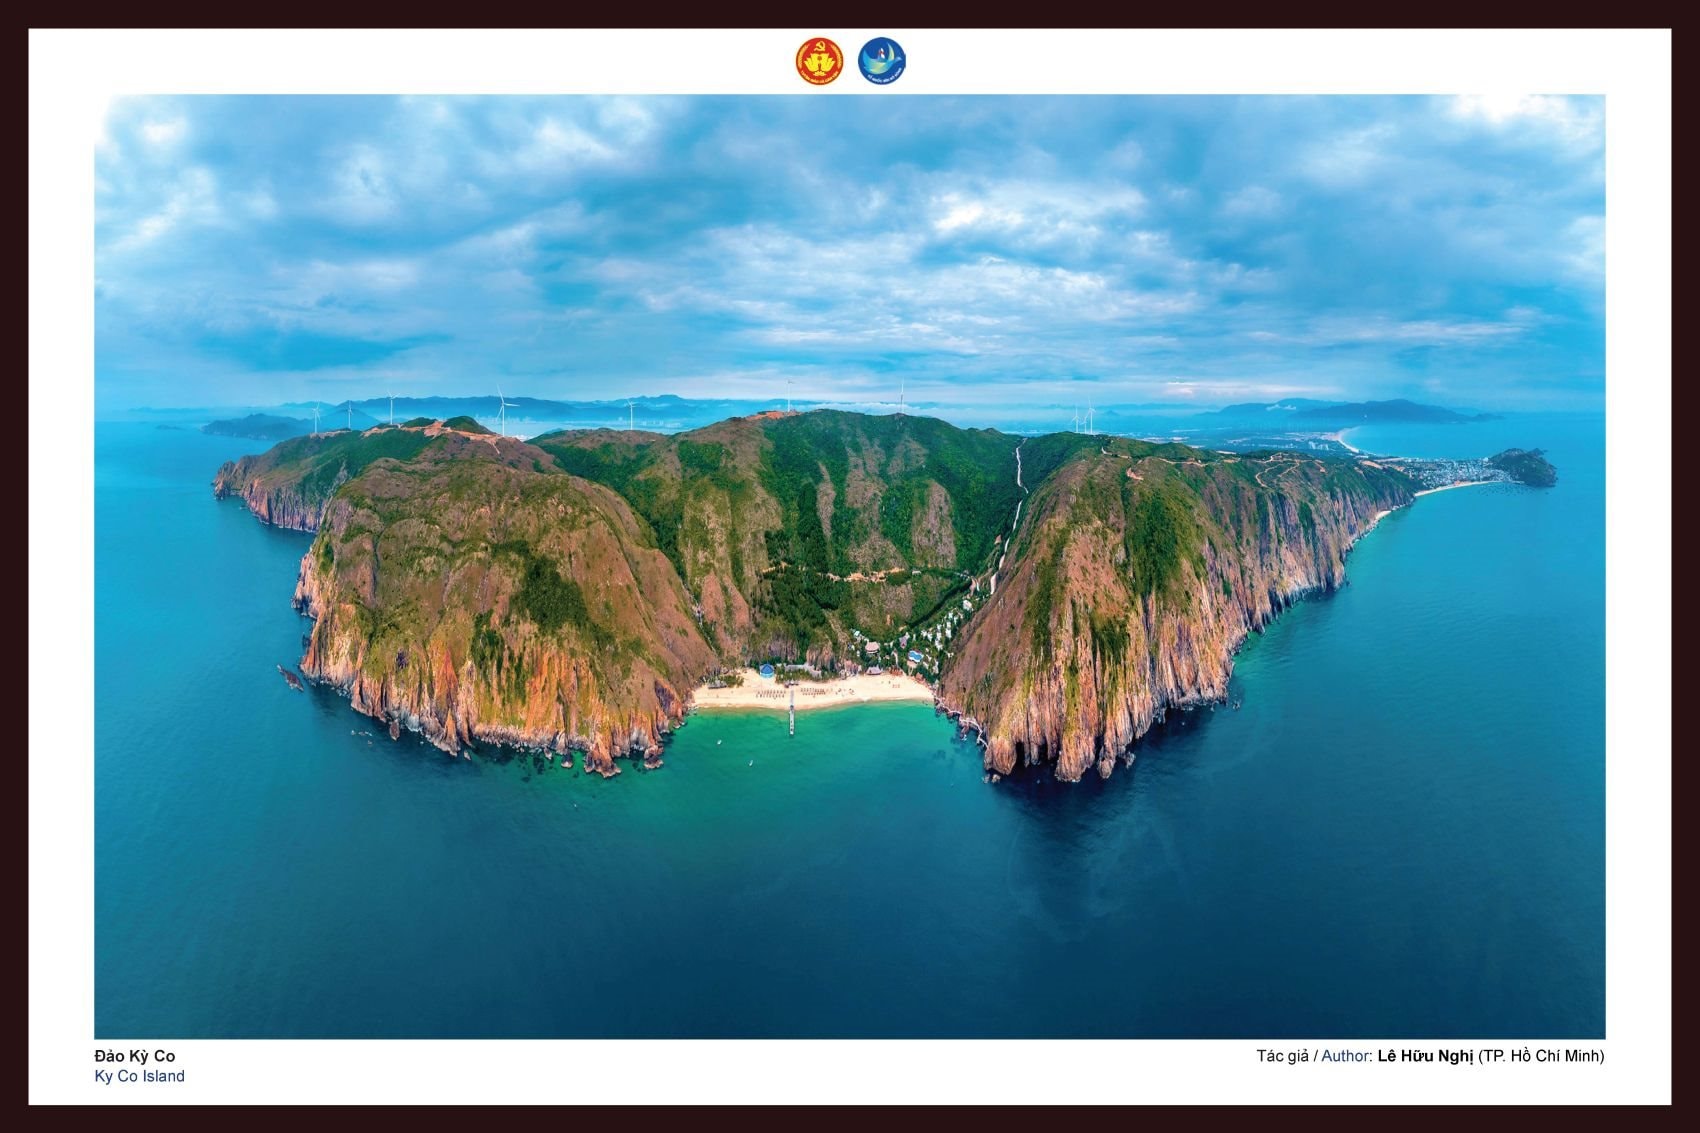Click the small rocky islet at far right
Viewport: 1700px width, 1133px height.
[1523, 467]
